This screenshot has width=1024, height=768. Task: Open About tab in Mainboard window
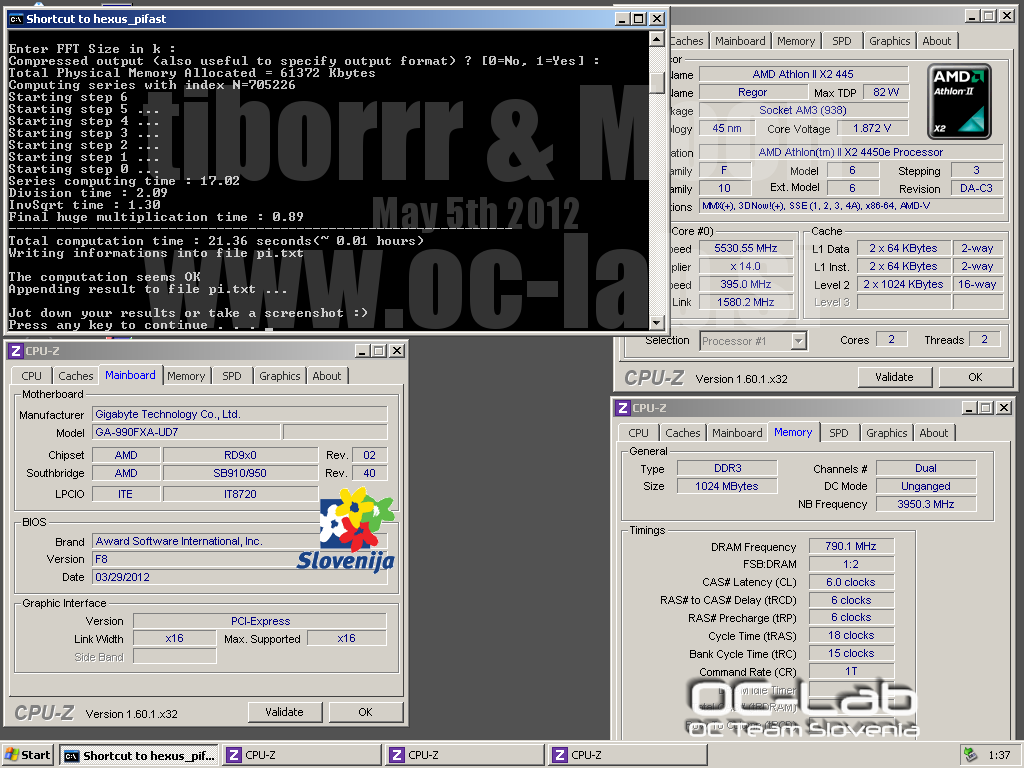click(327, 376)
